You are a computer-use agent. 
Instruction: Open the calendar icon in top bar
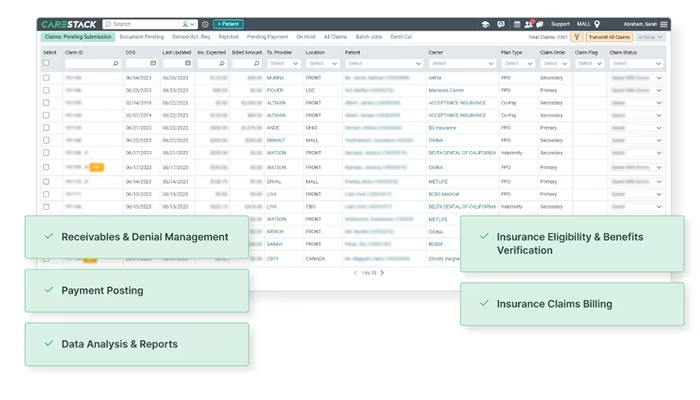(517, 24)
